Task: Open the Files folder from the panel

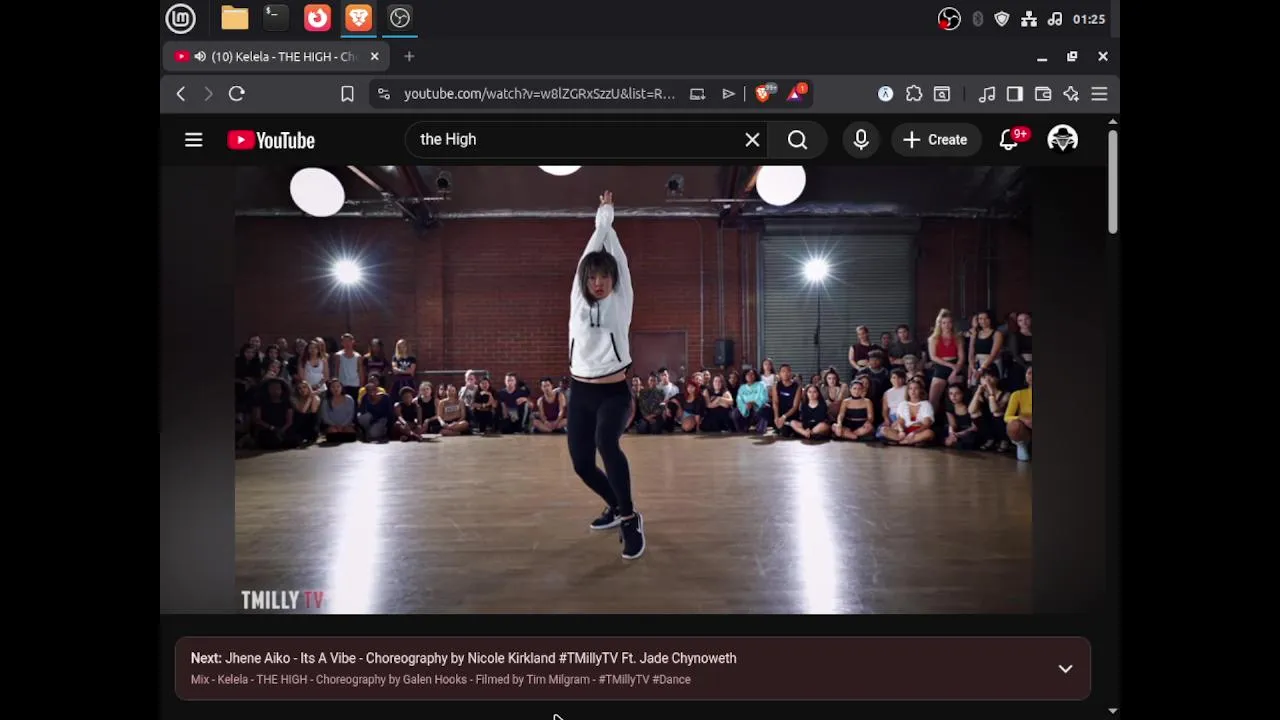Action: pos(234,18)
